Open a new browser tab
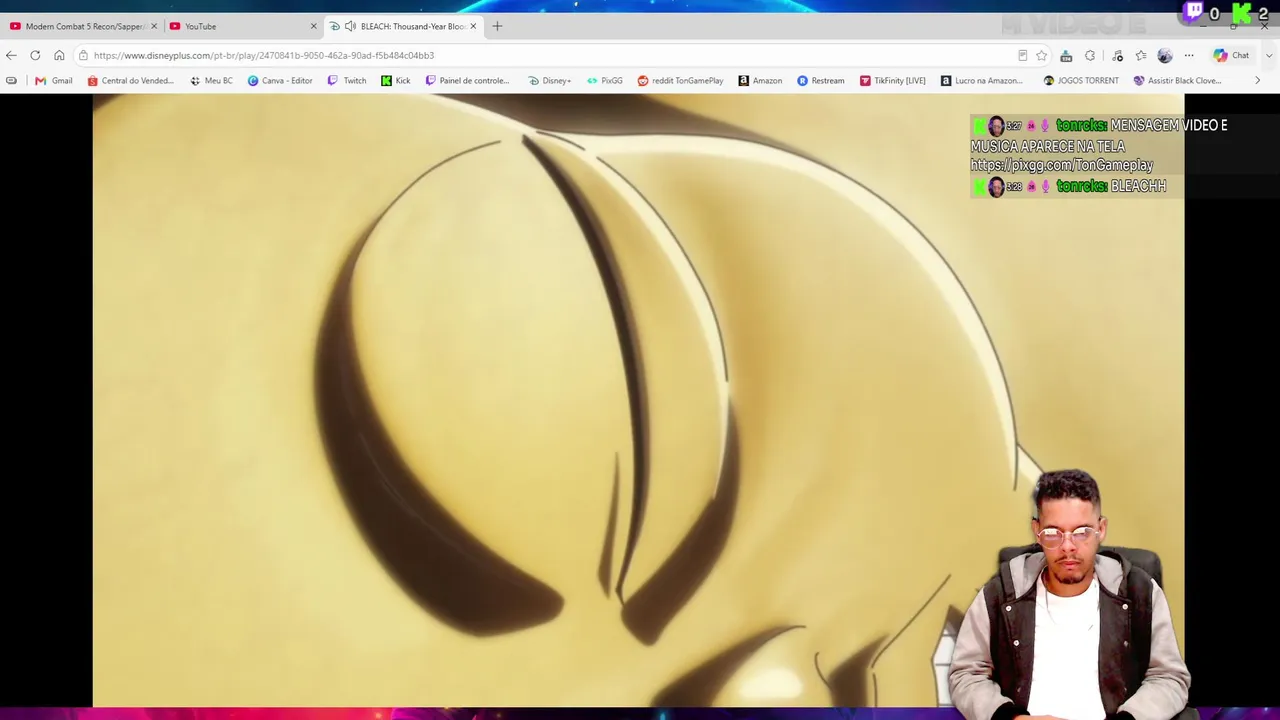Image resolution: width=1280 pixels, height=720 pixels. pos(497,26)
